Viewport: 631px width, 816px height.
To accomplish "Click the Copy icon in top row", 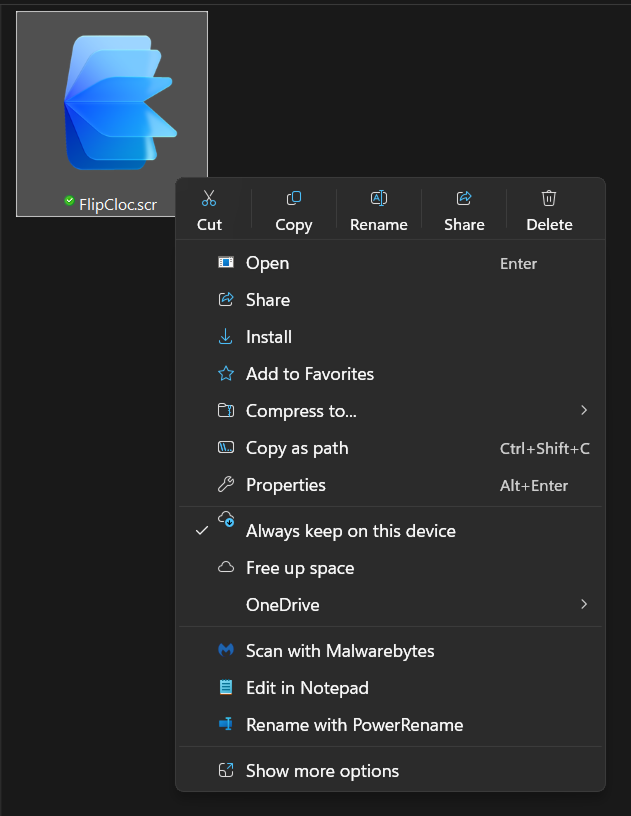I will coord(294,198).
